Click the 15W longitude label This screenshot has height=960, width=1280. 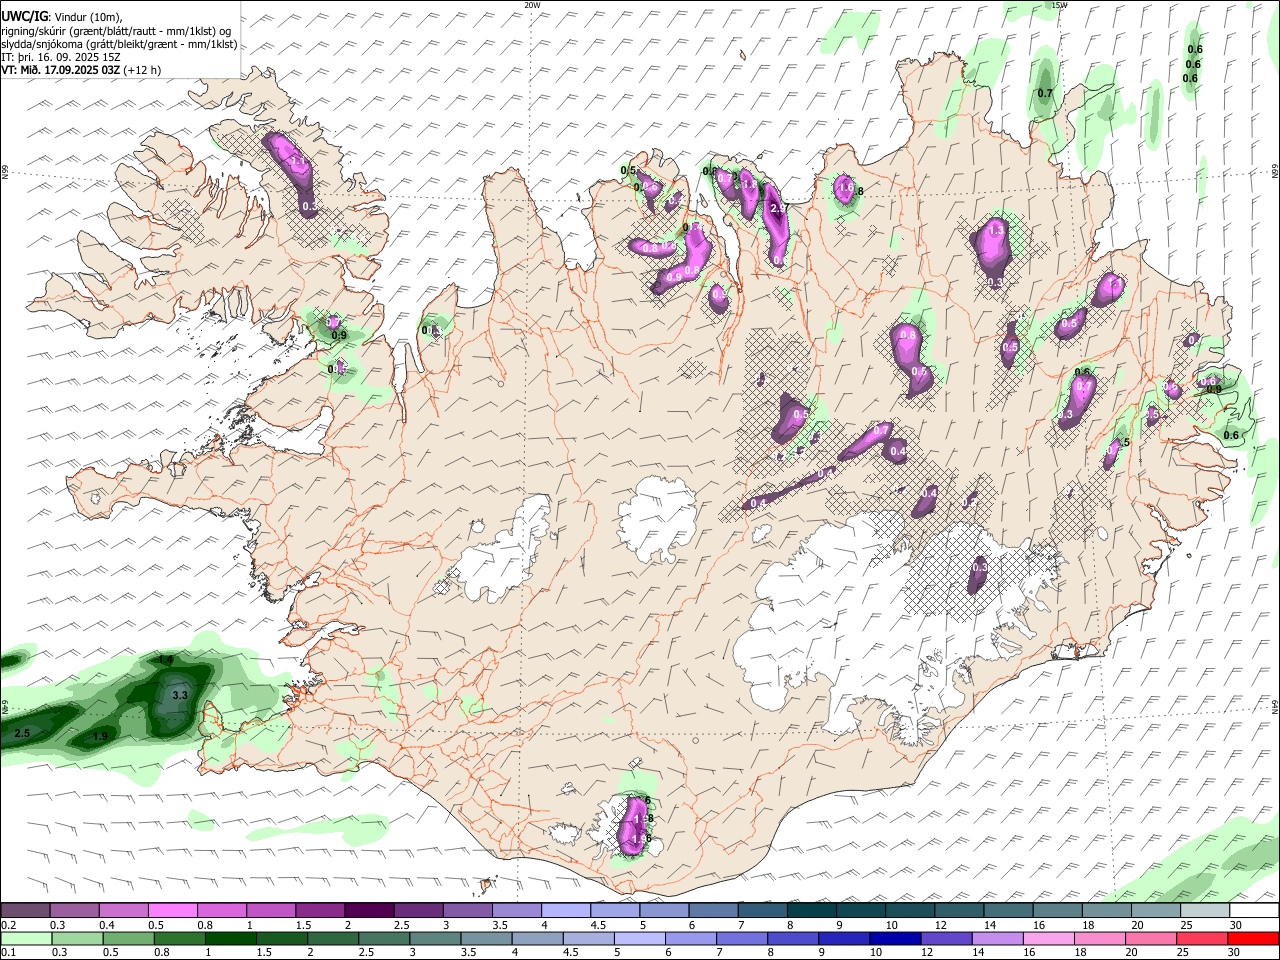pyautogui.click(x=1060, y=5)
